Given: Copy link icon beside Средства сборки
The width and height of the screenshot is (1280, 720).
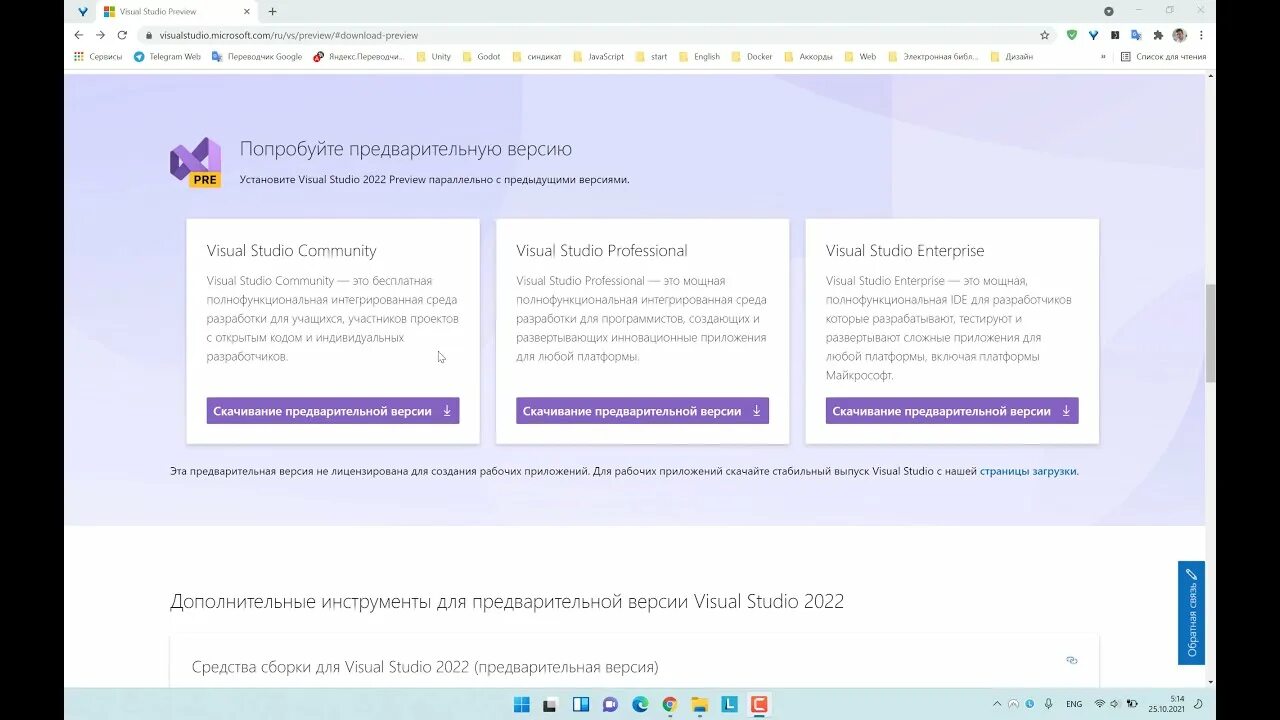Looking at the screenshot, I should tap(1072, 660).
